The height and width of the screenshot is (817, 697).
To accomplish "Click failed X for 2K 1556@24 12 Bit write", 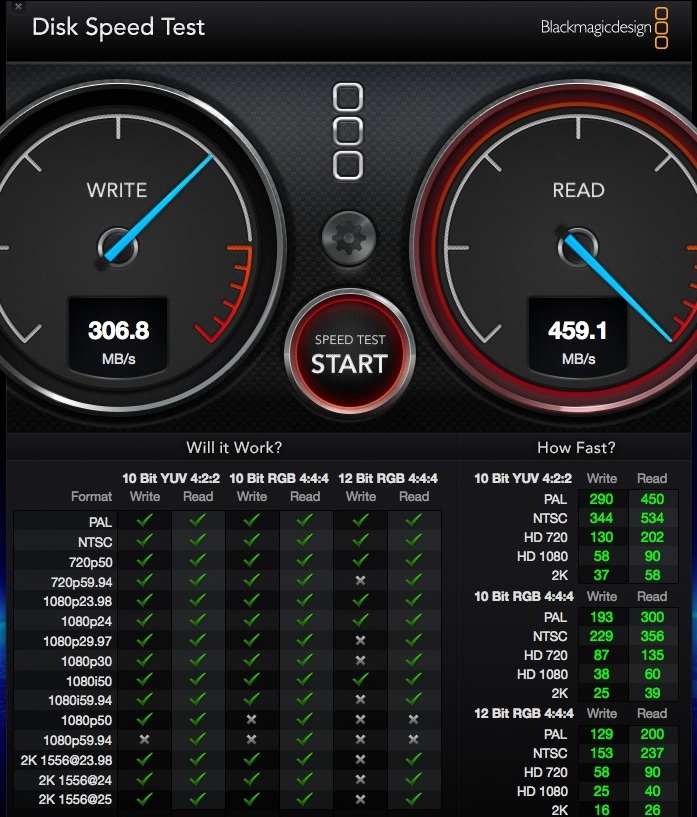I will [x=360, y=779].
